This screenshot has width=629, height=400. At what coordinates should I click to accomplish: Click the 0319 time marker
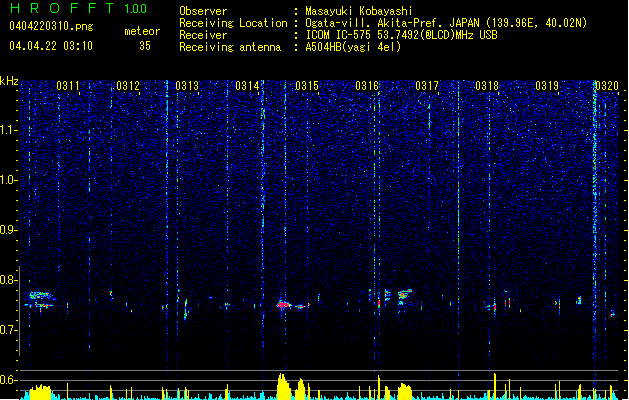(x=547, y=86)
